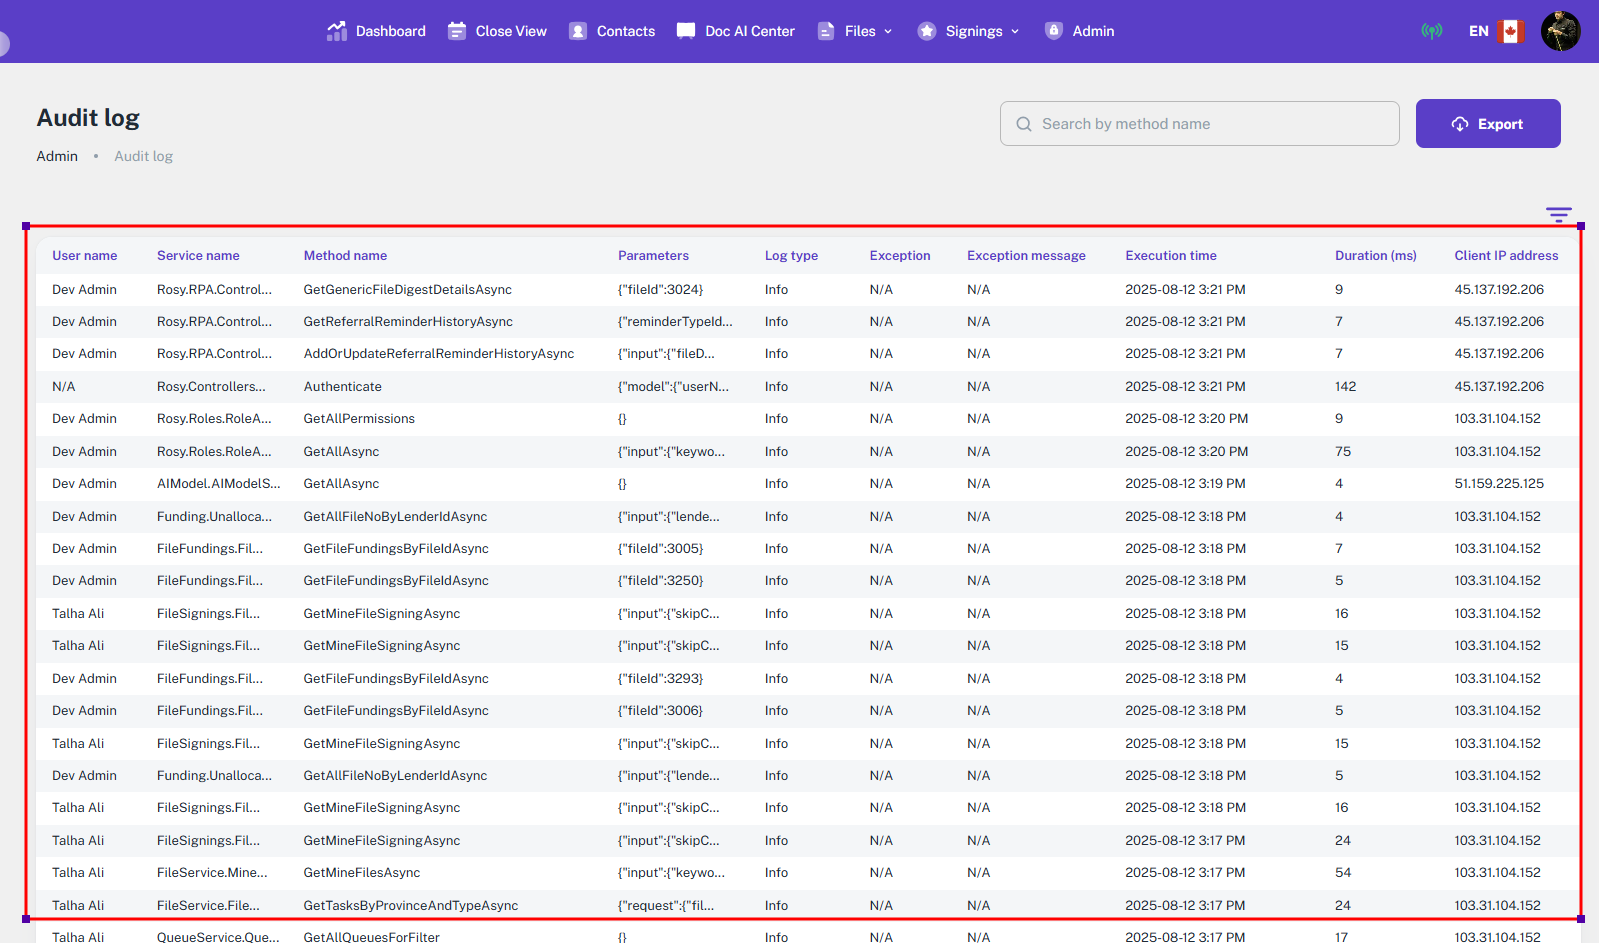Click the Close View calendar icon
Screen dimensions: 1599x943
tap(457, 31)
